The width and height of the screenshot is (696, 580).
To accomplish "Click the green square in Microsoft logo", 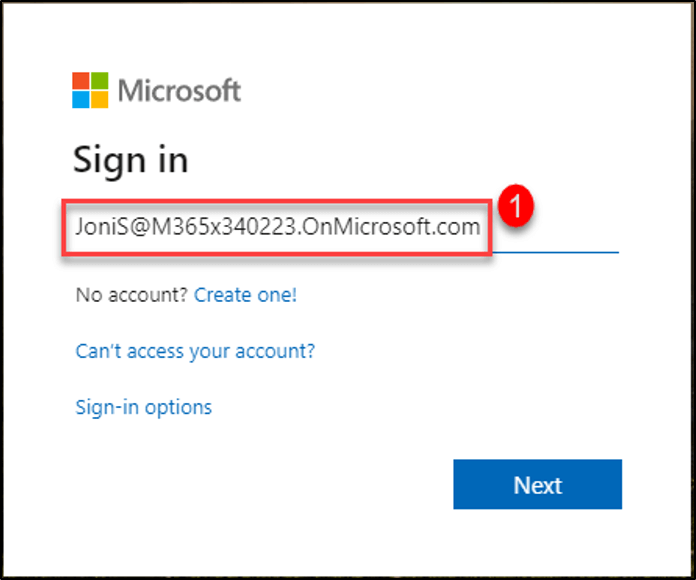I will pos(99,80).
